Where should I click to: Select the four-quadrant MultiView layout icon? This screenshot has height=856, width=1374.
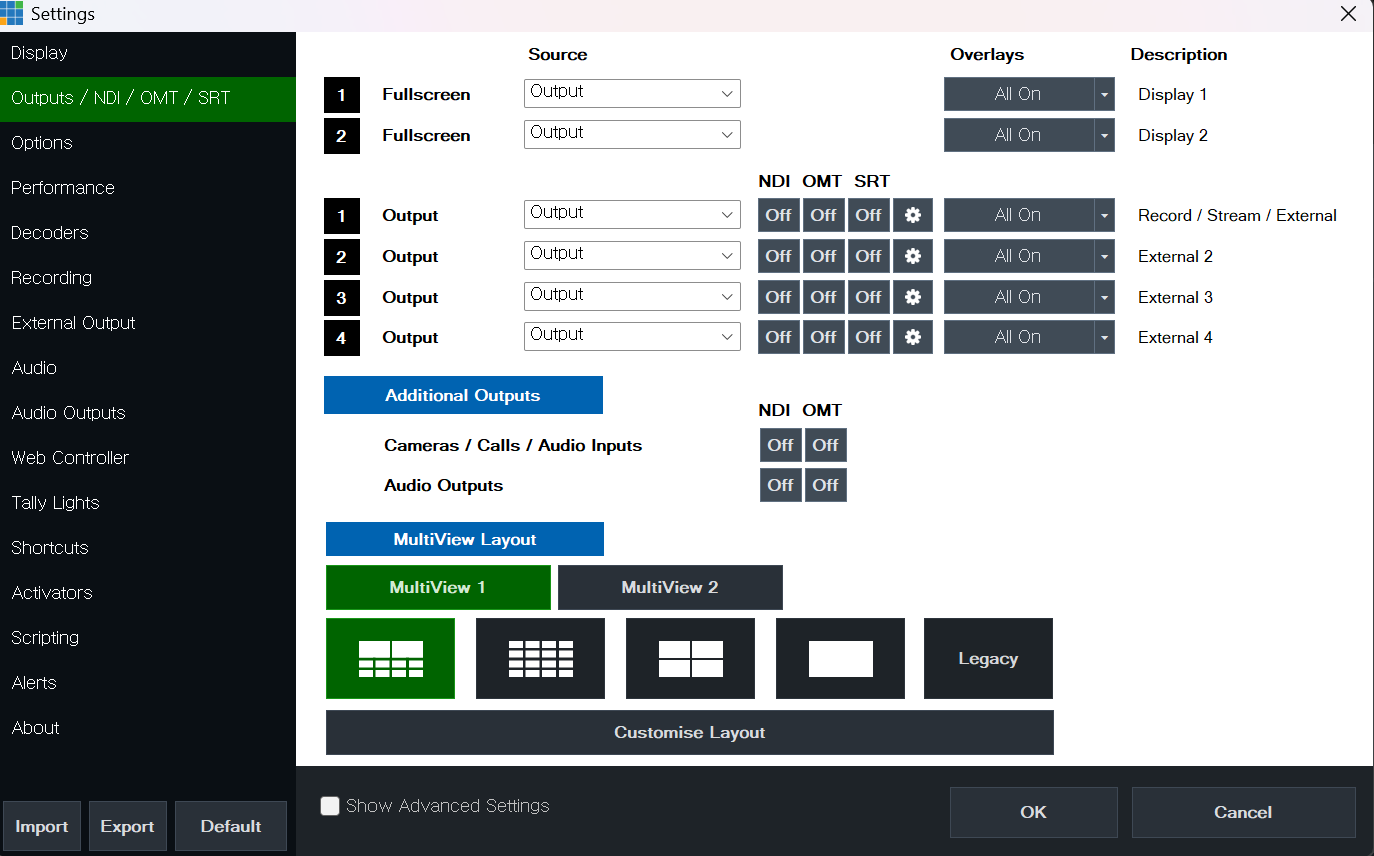(690, 658)
